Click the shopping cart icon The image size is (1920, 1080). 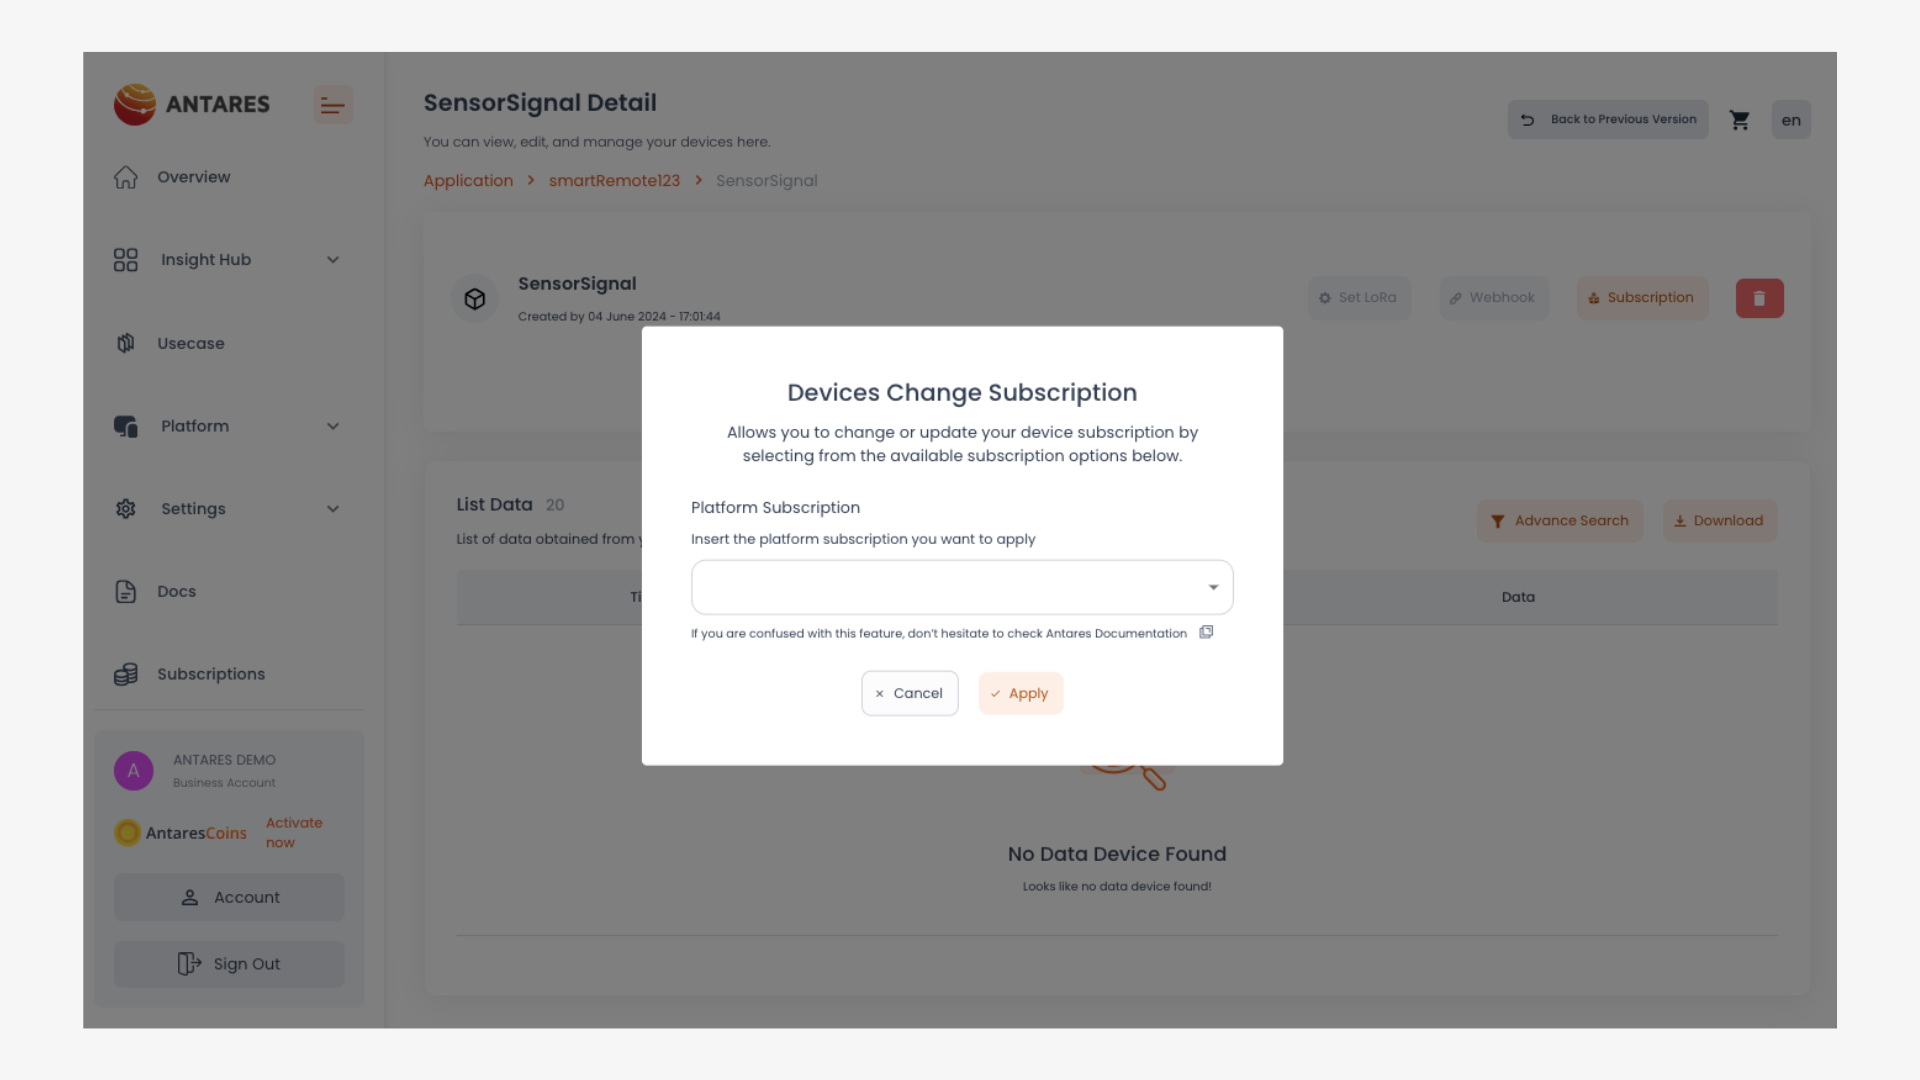[x=1740, y=120]
